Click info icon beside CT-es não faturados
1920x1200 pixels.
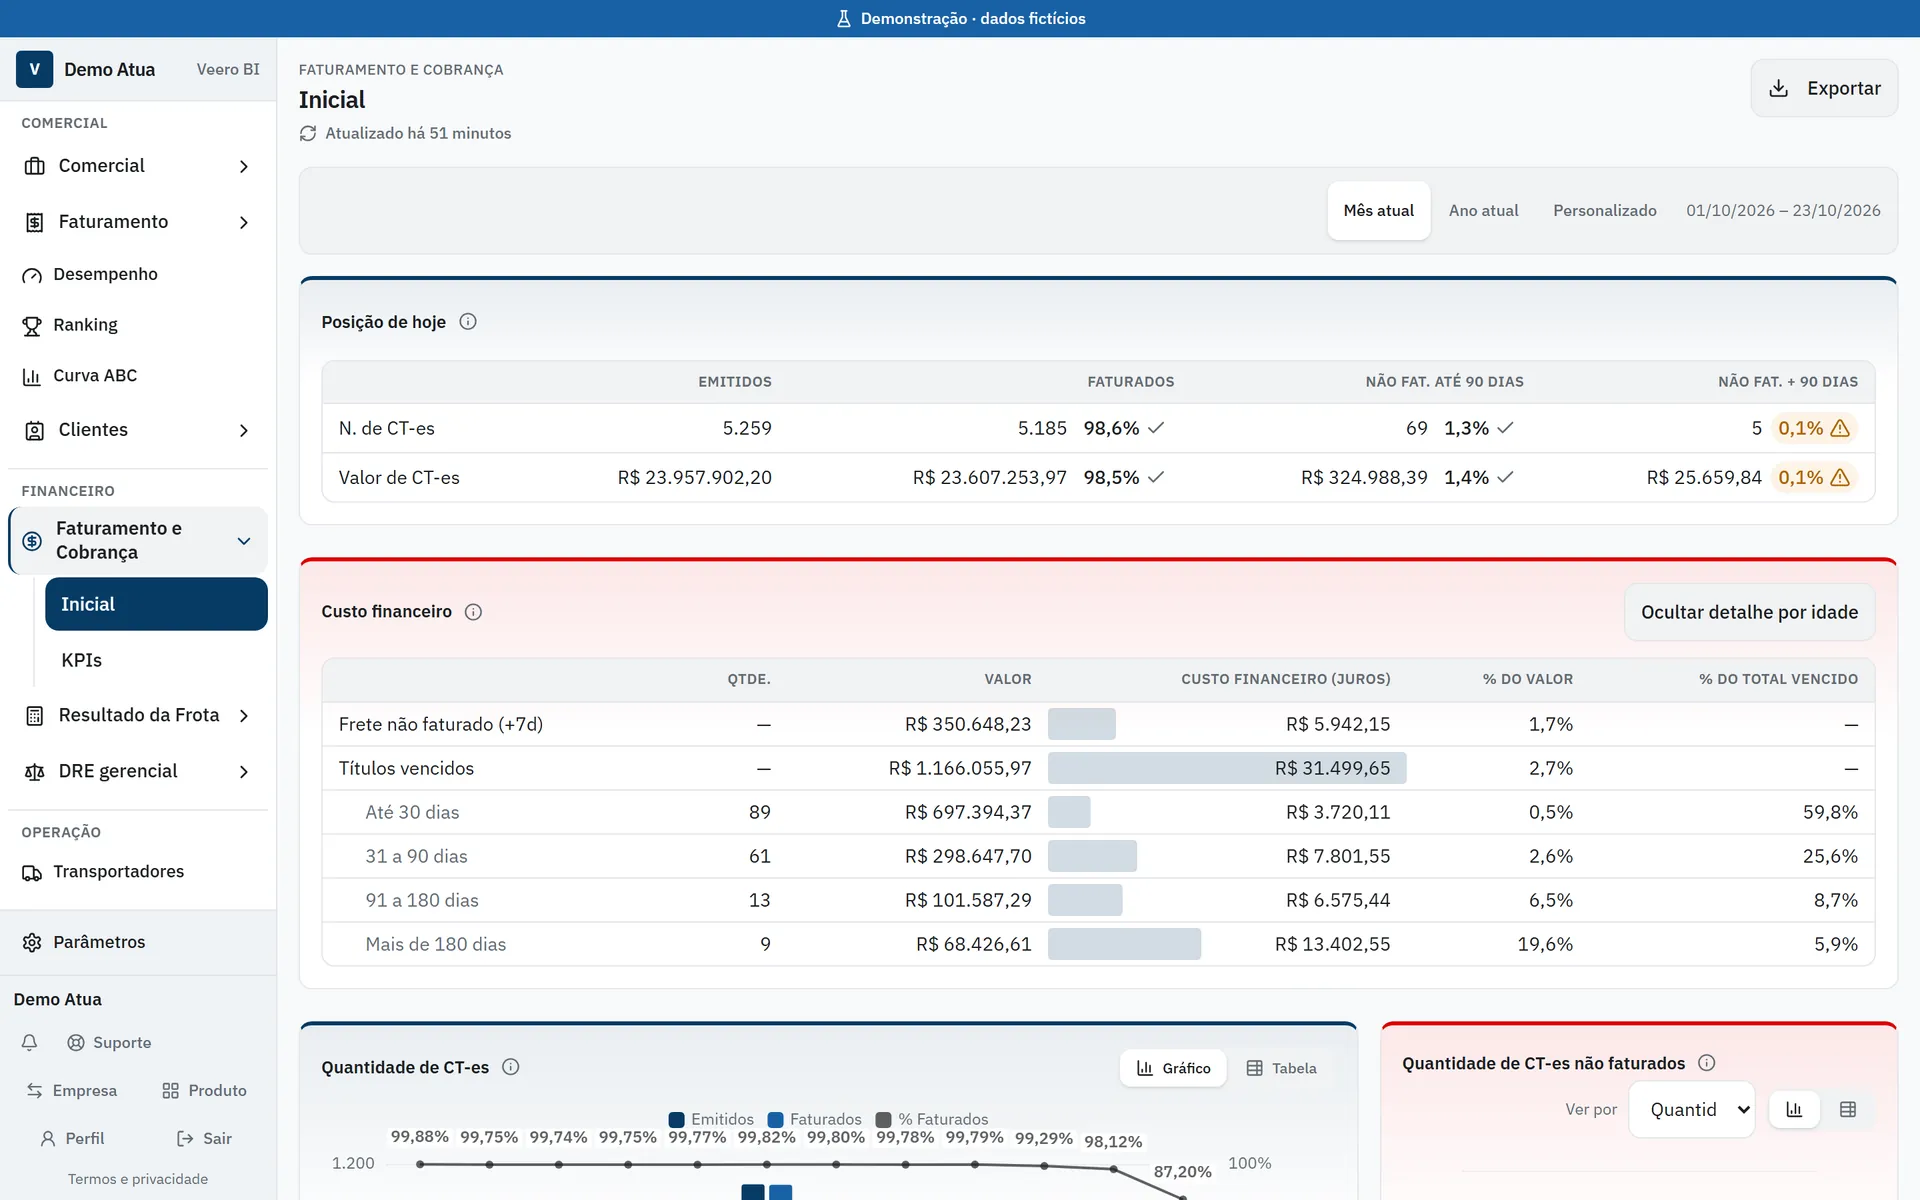coord(1707,1063)
